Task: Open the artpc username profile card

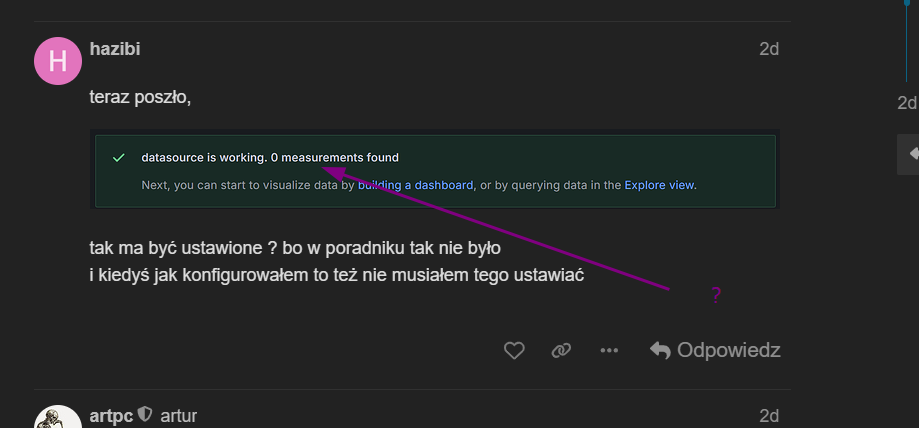Action: (110, 415)
